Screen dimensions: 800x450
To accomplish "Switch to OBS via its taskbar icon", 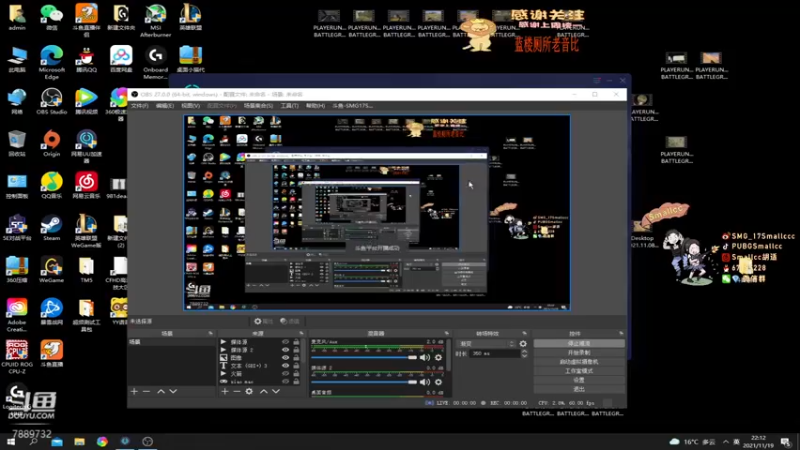I will [x=147, y=442].
